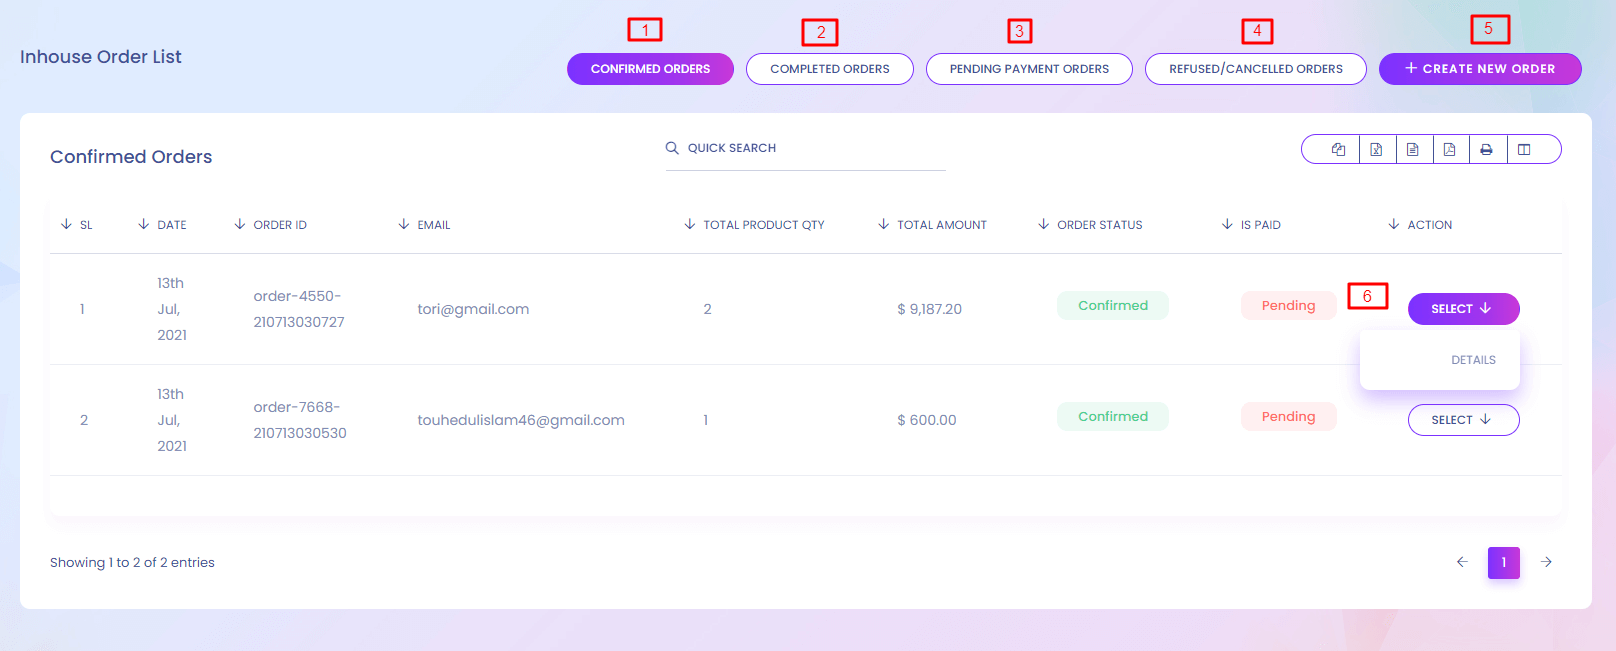The image size is (1616, 651).
Task: Choose Details from the action menu
Action: pos(1473,360)
